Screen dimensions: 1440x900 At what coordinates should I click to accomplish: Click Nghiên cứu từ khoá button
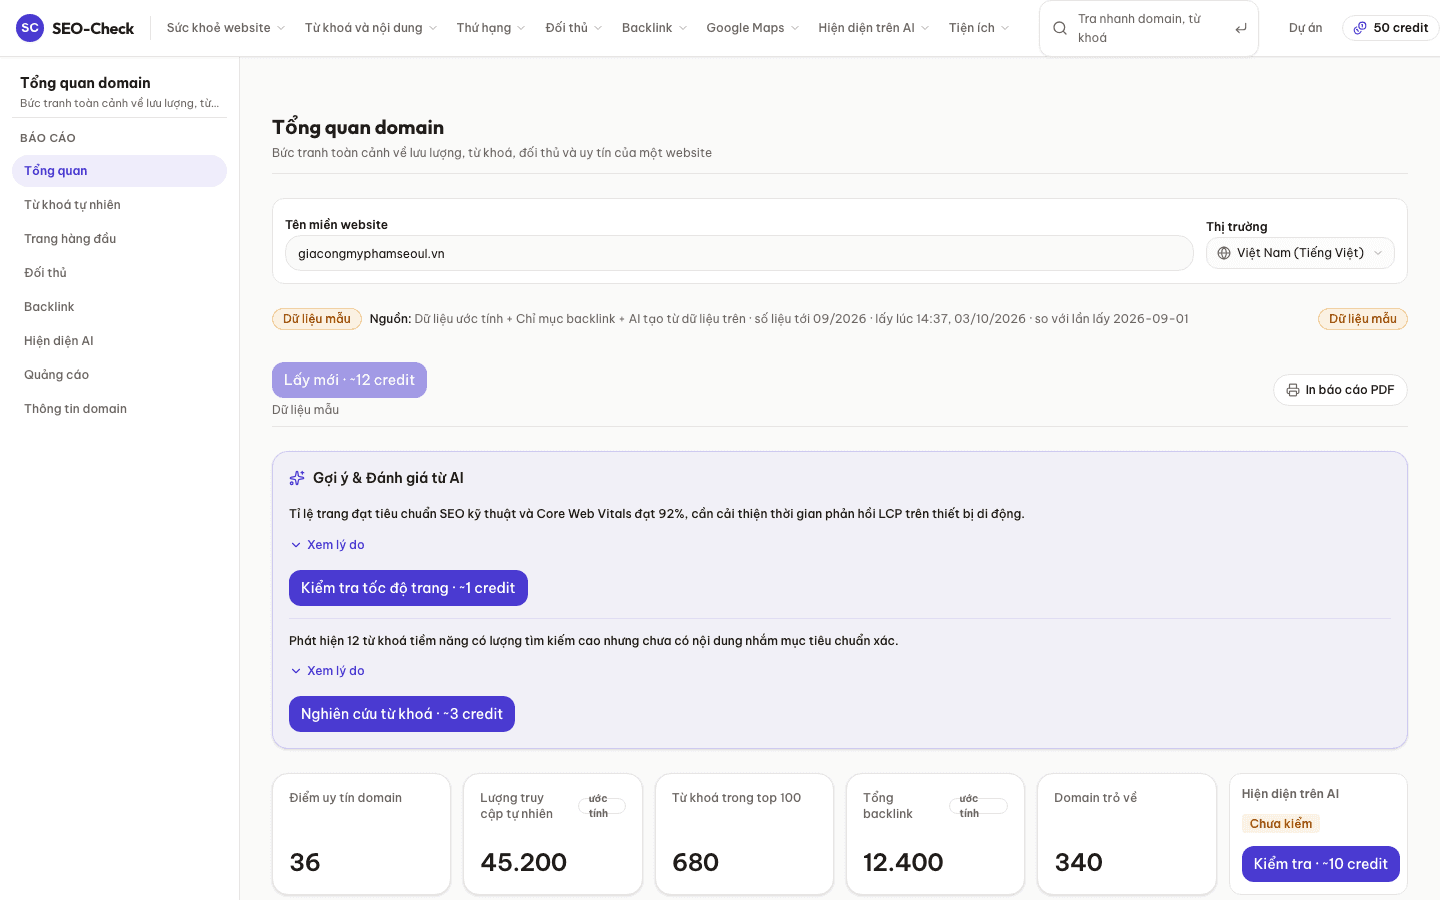(x=402, y=714)
